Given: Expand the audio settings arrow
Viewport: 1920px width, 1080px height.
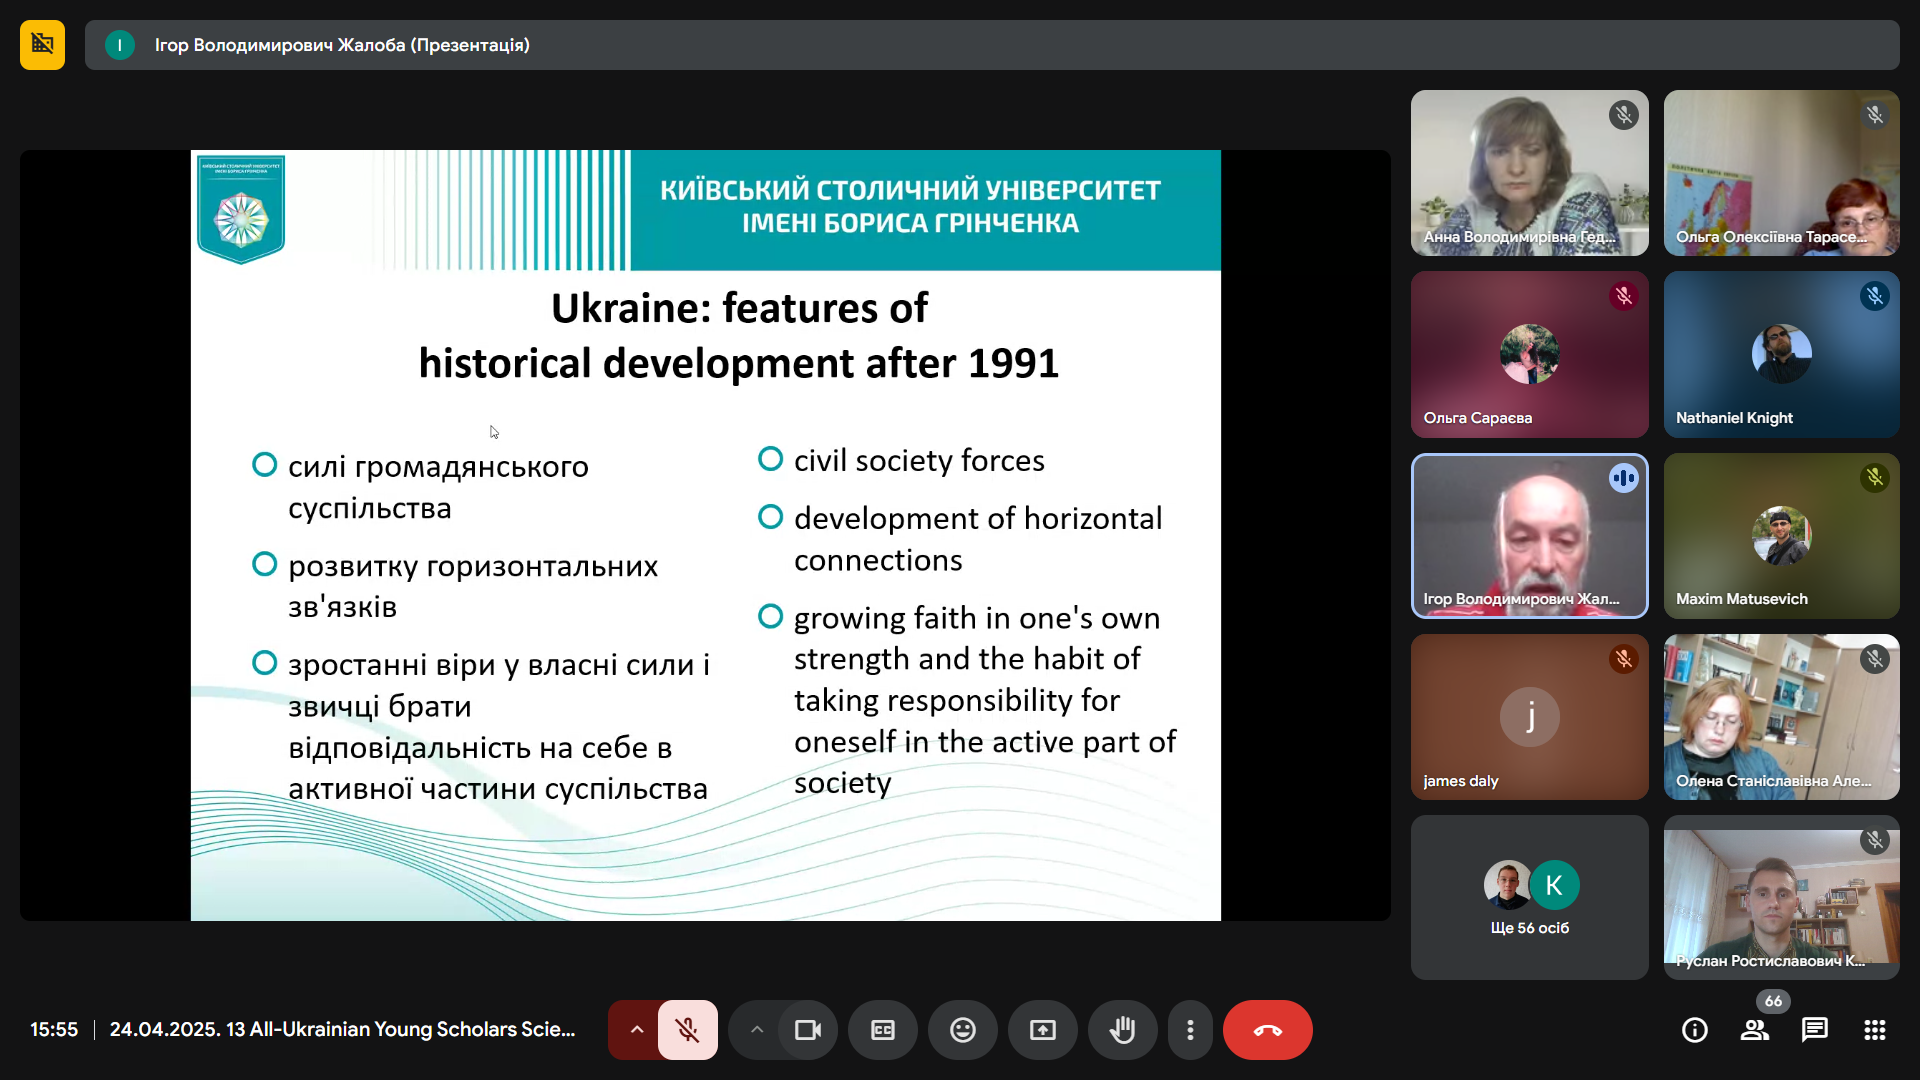Looking at the screenshot, I should 636,1030.
